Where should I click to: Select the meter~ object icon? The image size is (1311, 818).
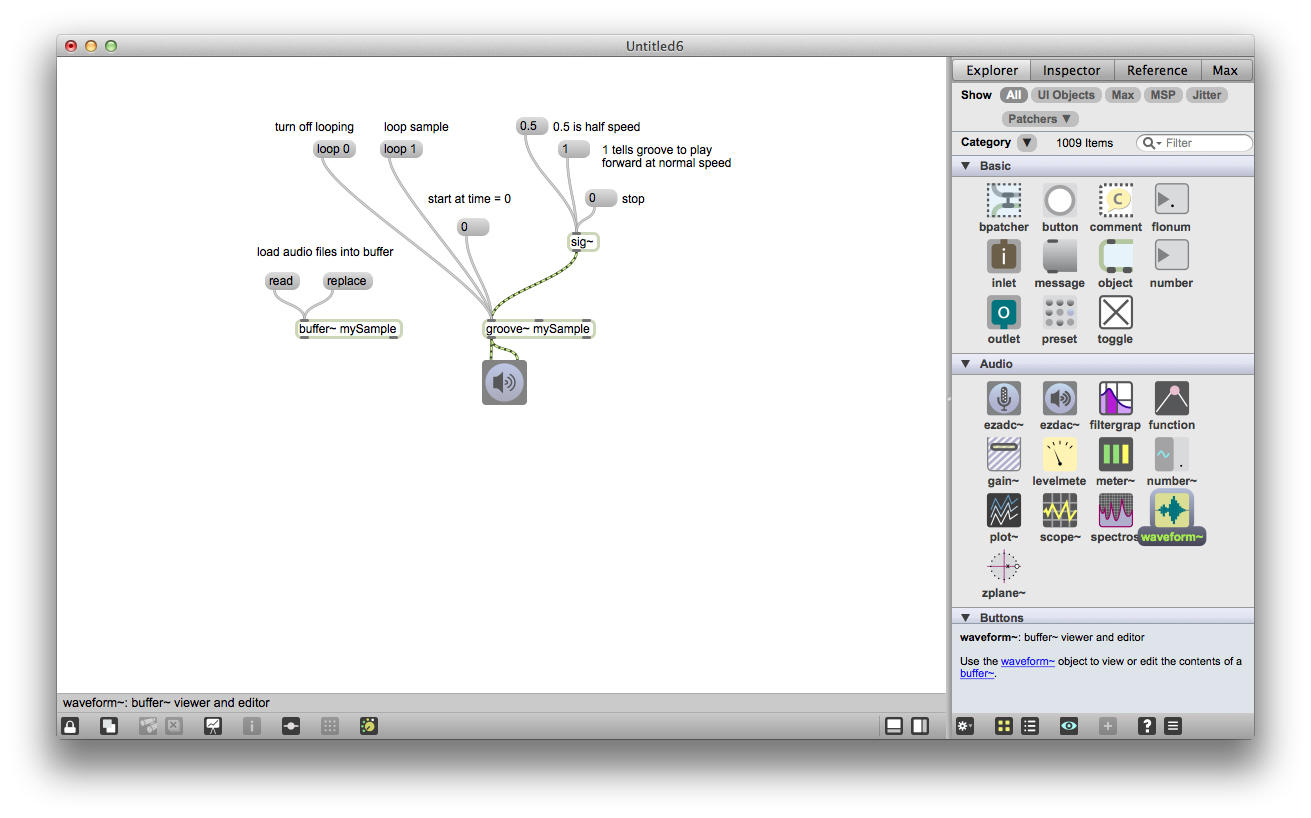tap(1116, 454)
